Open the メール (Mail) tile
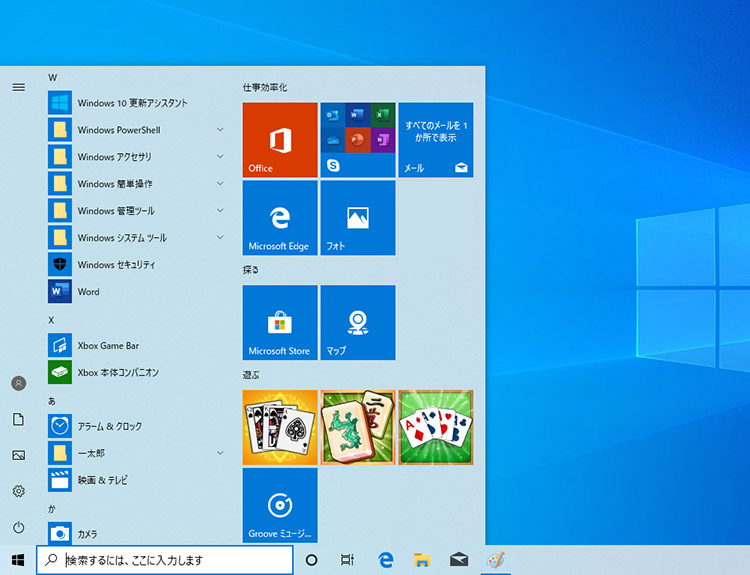This screenshot has width=750, height=575. point(436,139)
